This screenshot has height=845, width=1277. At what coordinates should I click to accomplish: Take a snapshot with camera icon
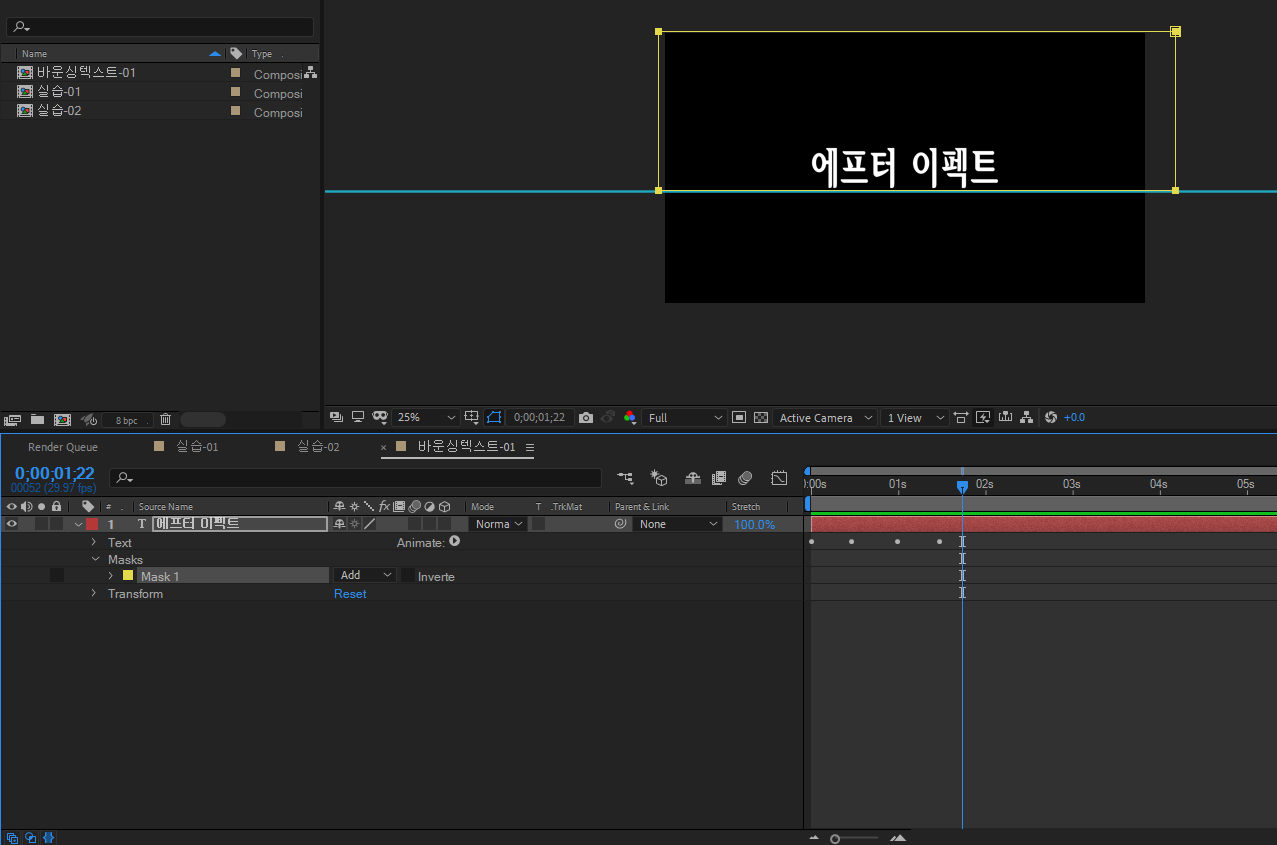(x=586, y=418)
